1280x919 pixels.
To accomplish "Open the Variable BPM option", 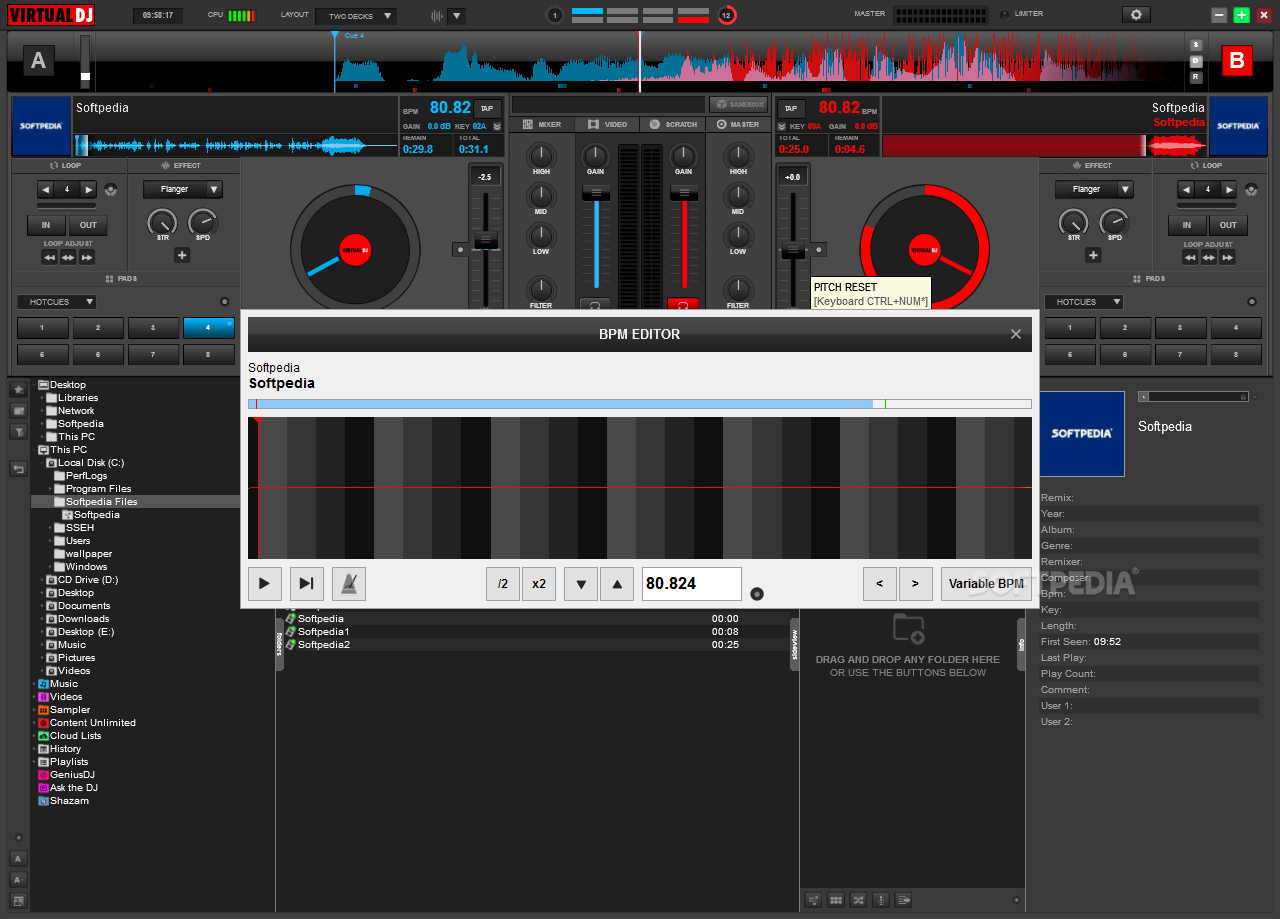I will click(x=986, y=584).
